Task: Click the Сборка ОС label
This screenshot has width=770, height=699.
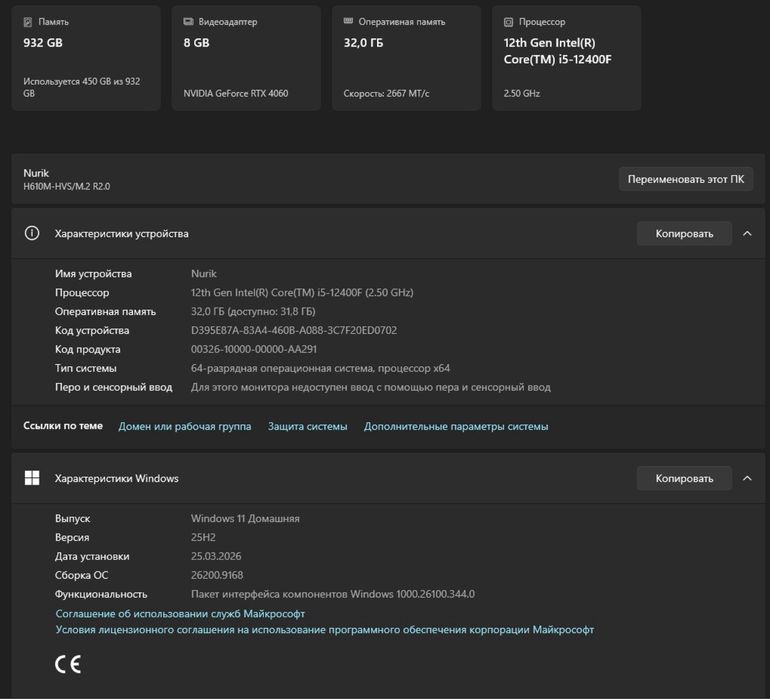Action: click(x=81, y=575)
